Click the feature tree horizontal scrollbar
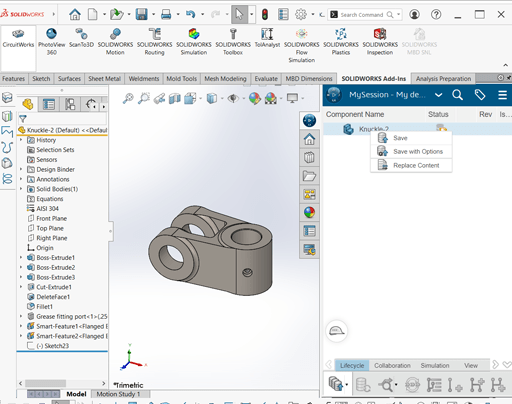 62,383
